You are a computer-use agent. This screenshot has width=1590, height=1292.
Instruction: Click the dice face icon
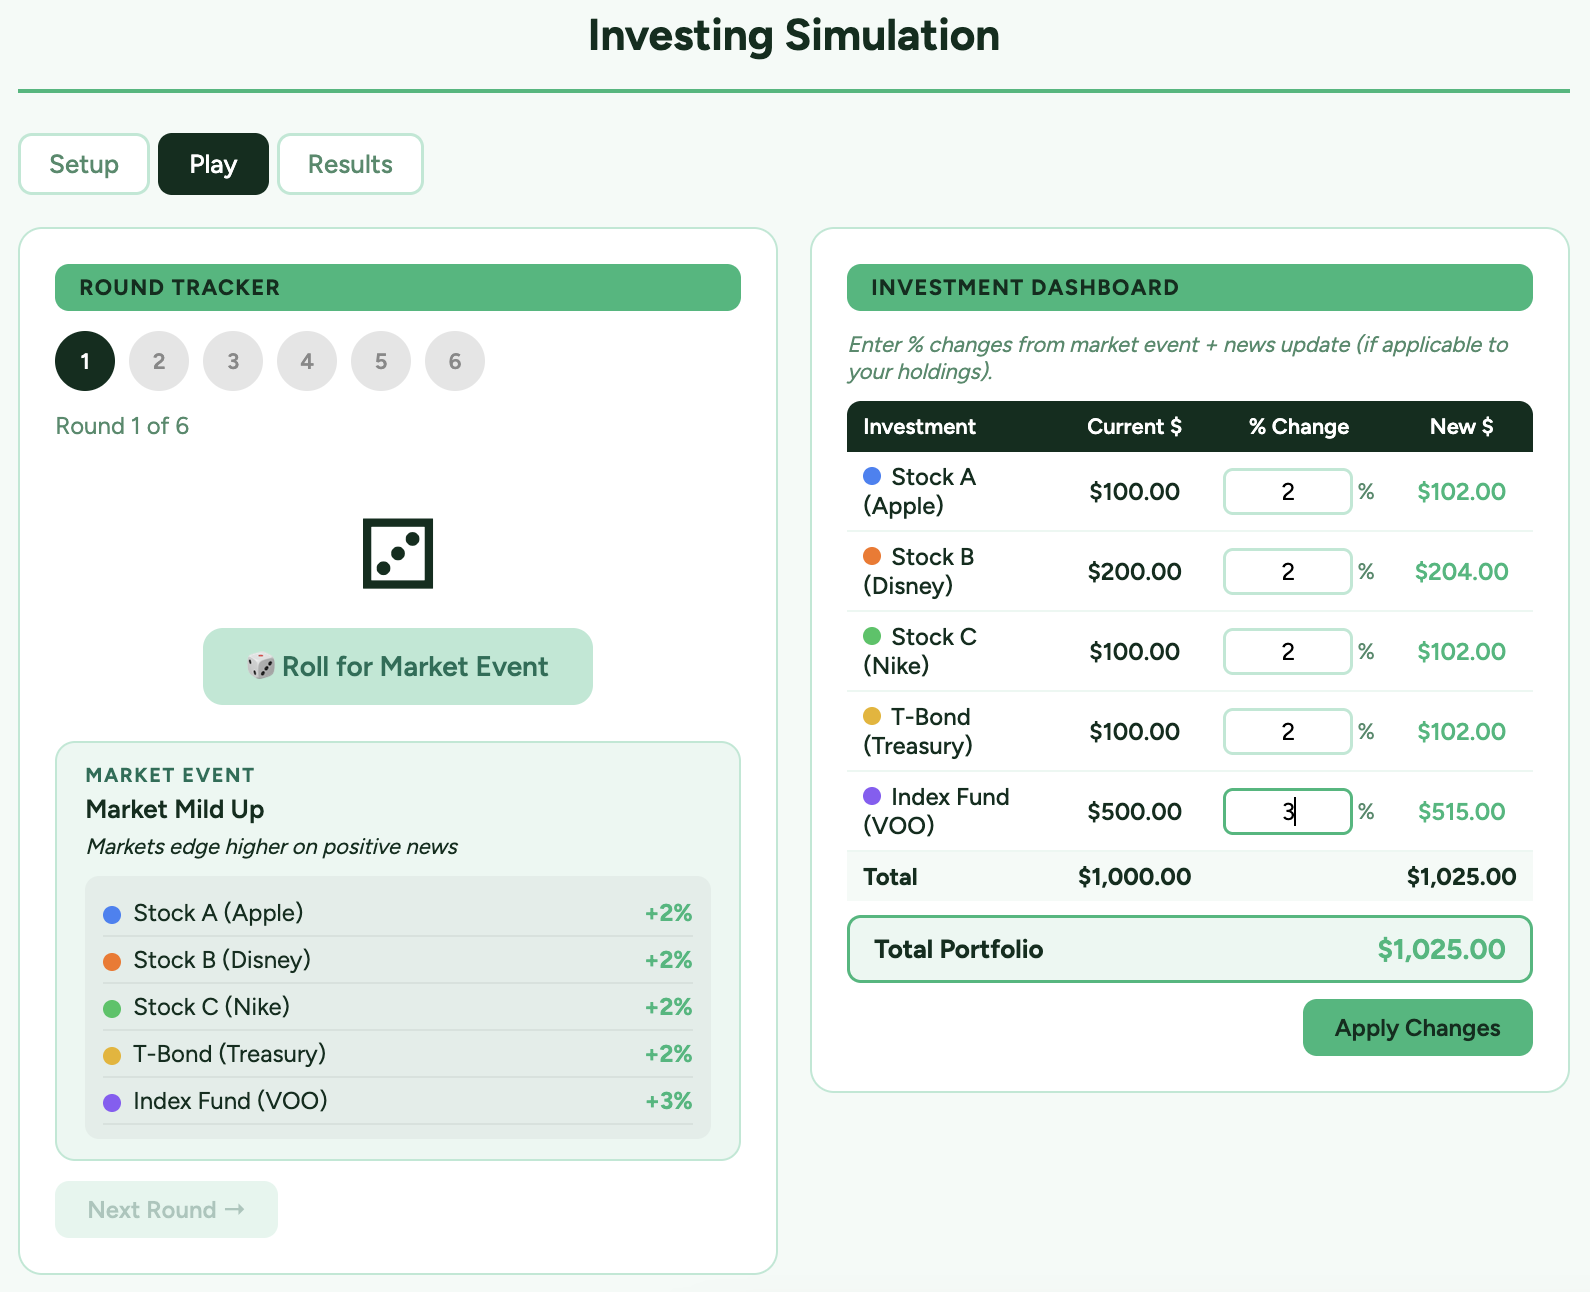coord(398,553)
